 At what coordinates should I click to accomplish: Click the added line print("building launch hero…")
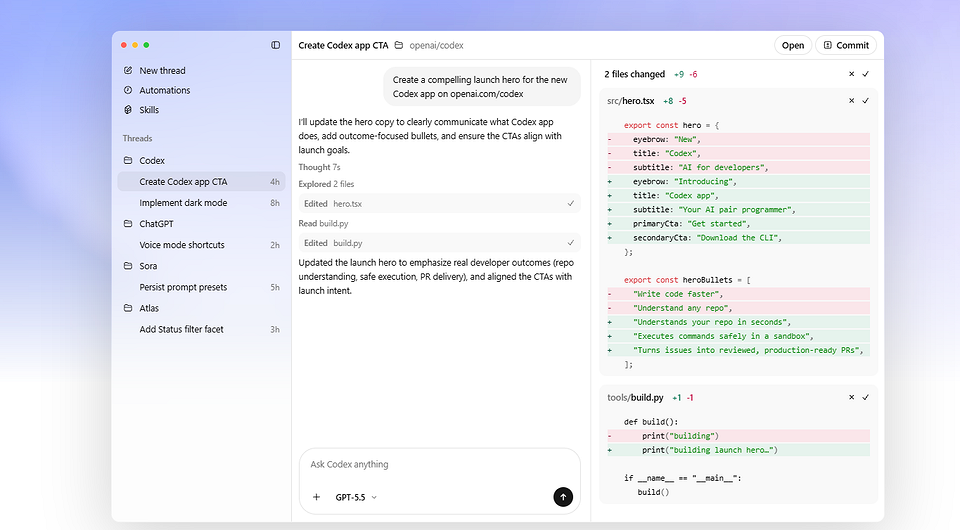(x=738, y=450)
